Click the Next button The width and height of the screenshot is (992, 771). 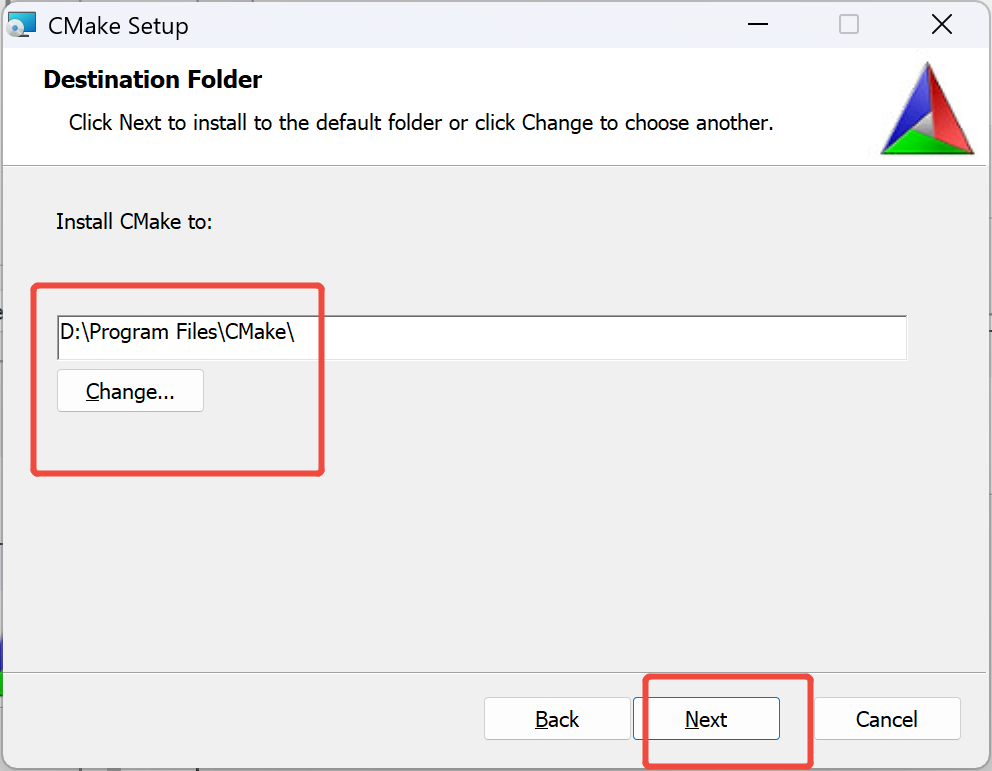click(706, 719)
